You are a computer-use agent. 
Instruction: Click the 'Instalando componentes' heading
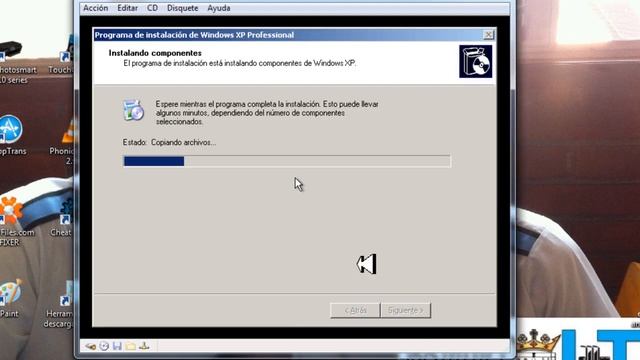pyautogui.click(x=155, y=53)
